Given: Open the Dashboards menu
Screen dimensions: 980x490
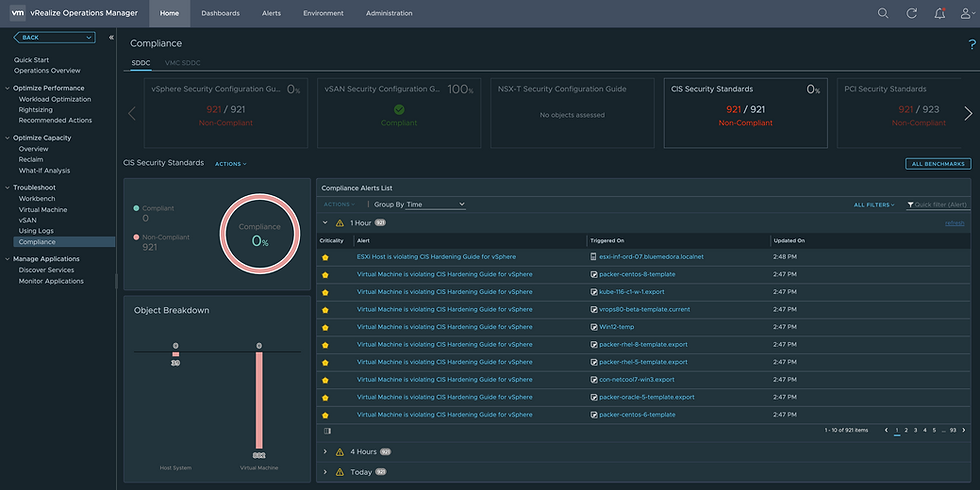Looking at the screenshot, I should (x=220, y=13).
